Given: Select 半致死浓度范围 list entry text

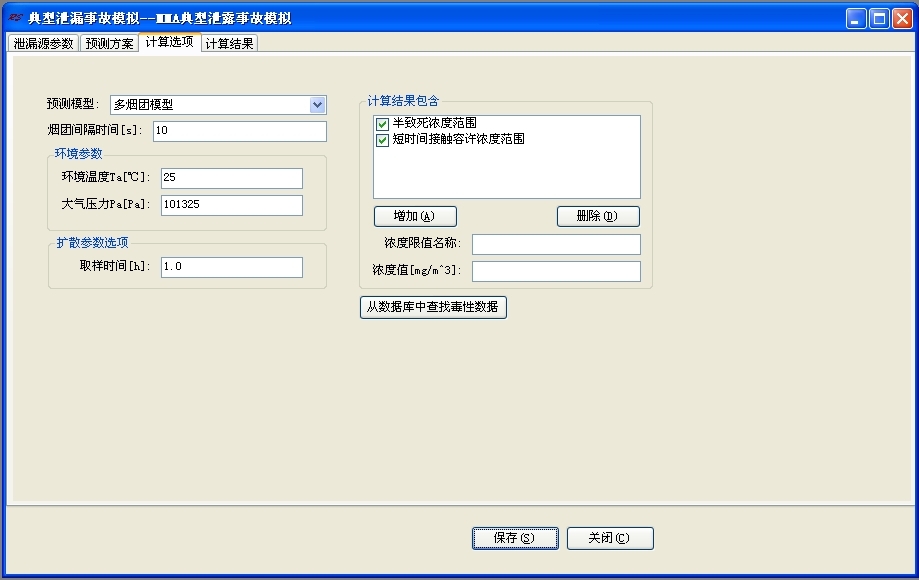Looking at the screenshot, I should [x=434, y=123].
